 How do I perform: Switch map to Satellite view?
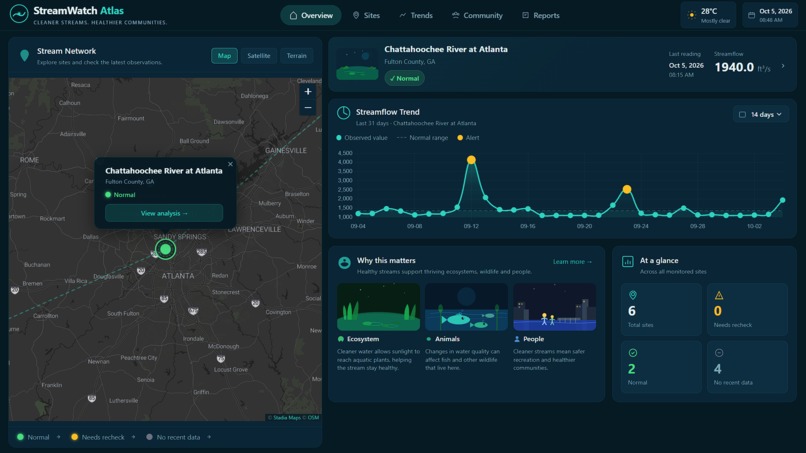[259, 56]
